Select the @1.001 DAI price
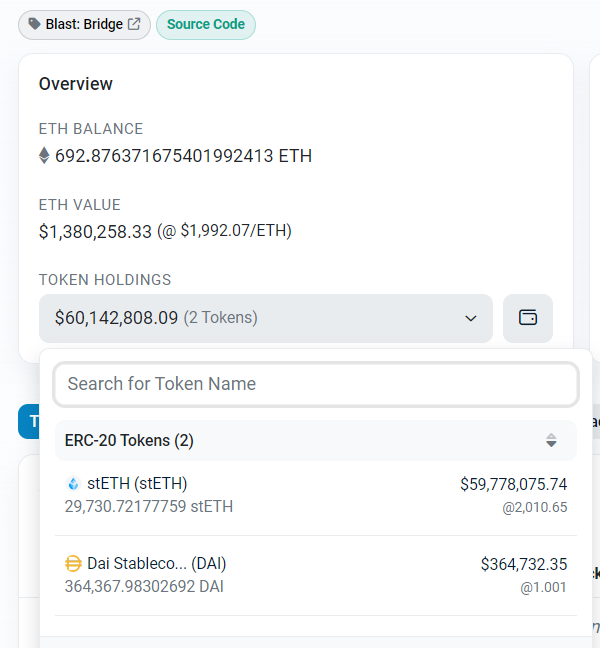This screenshot has height=648, width=600. click(x=543, y=587)
